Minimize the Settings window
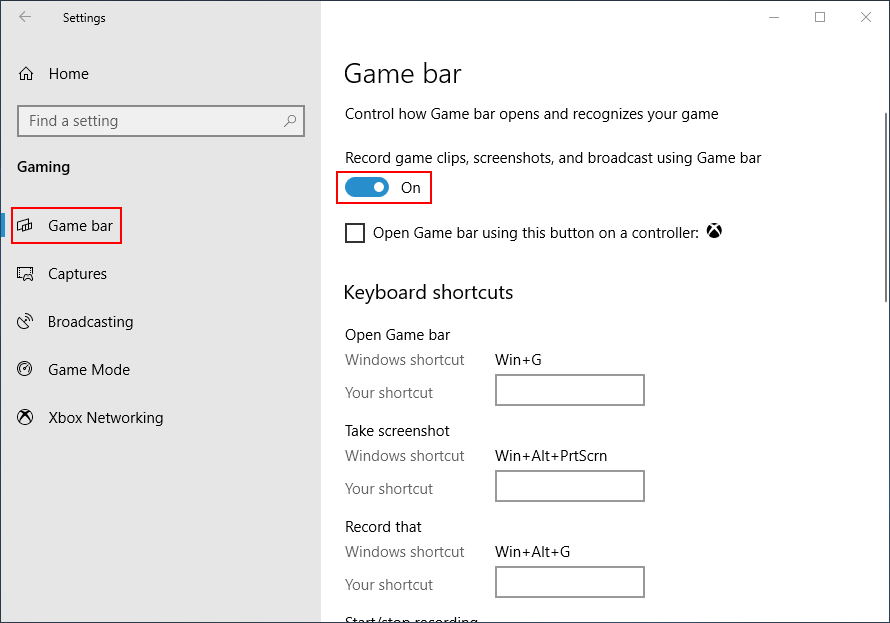Image resolution: width=890 pixels, height=623 pixels. tap(774, 17)
